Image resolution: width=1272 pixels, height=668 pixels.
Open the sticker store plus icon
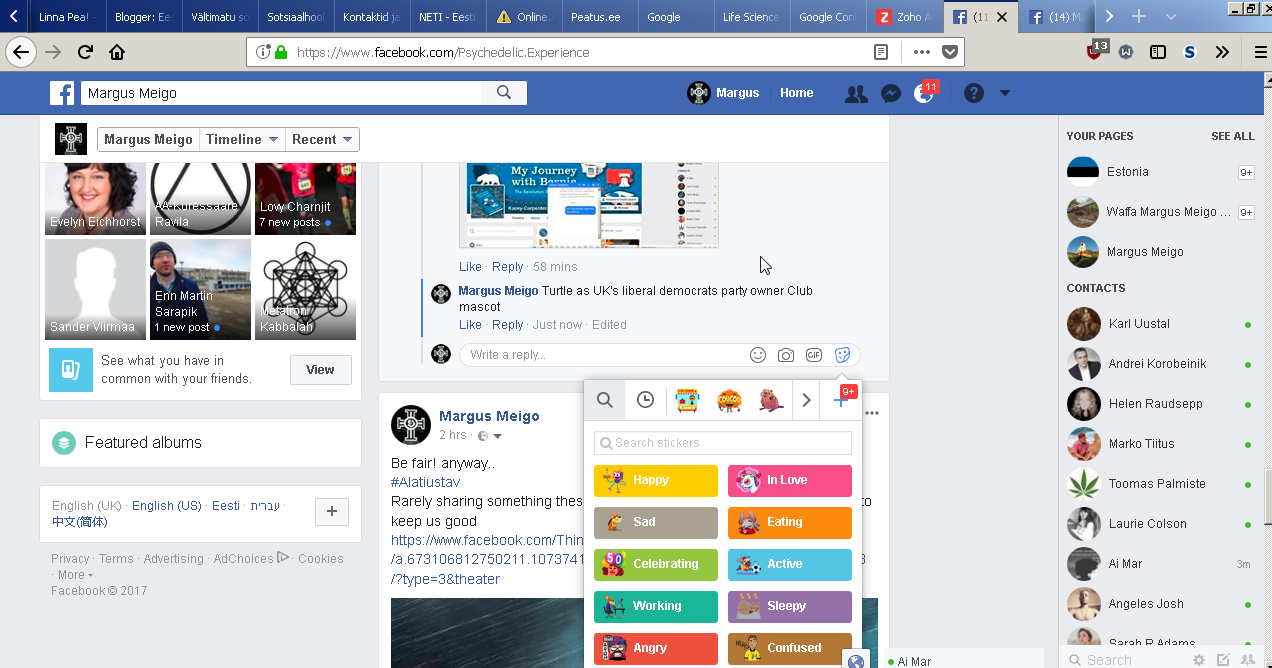point(840,400)
